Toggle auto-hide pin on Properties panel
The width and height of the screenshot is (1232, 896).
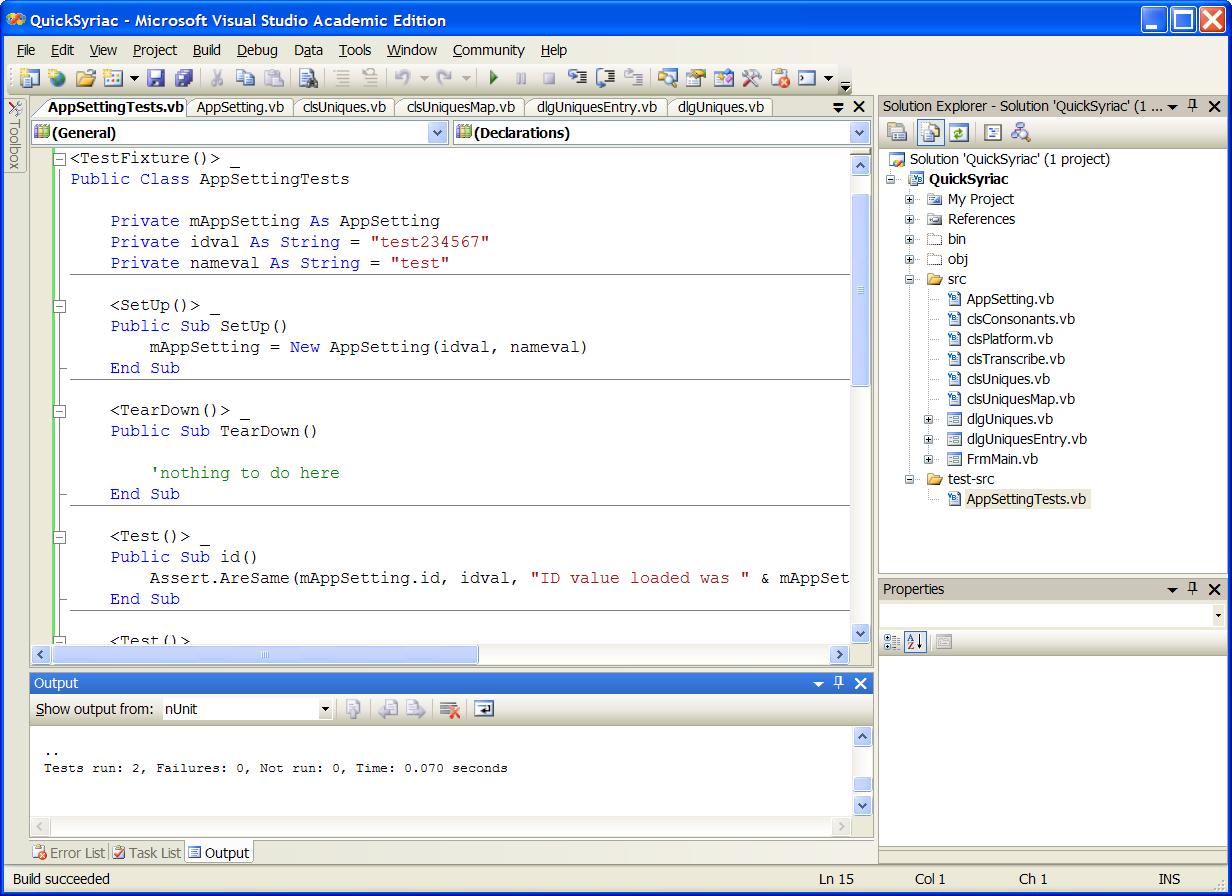pos(1193,589)
